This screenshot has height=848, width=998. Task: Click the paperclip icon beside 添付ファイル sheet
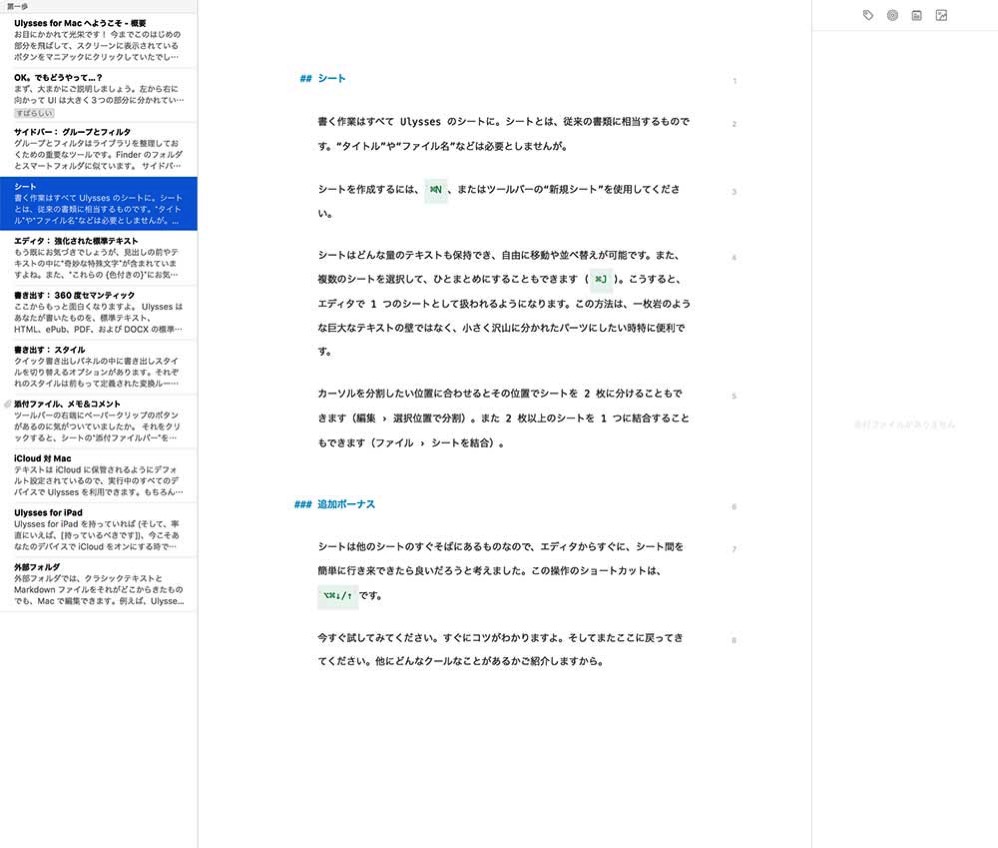(7, 404)
